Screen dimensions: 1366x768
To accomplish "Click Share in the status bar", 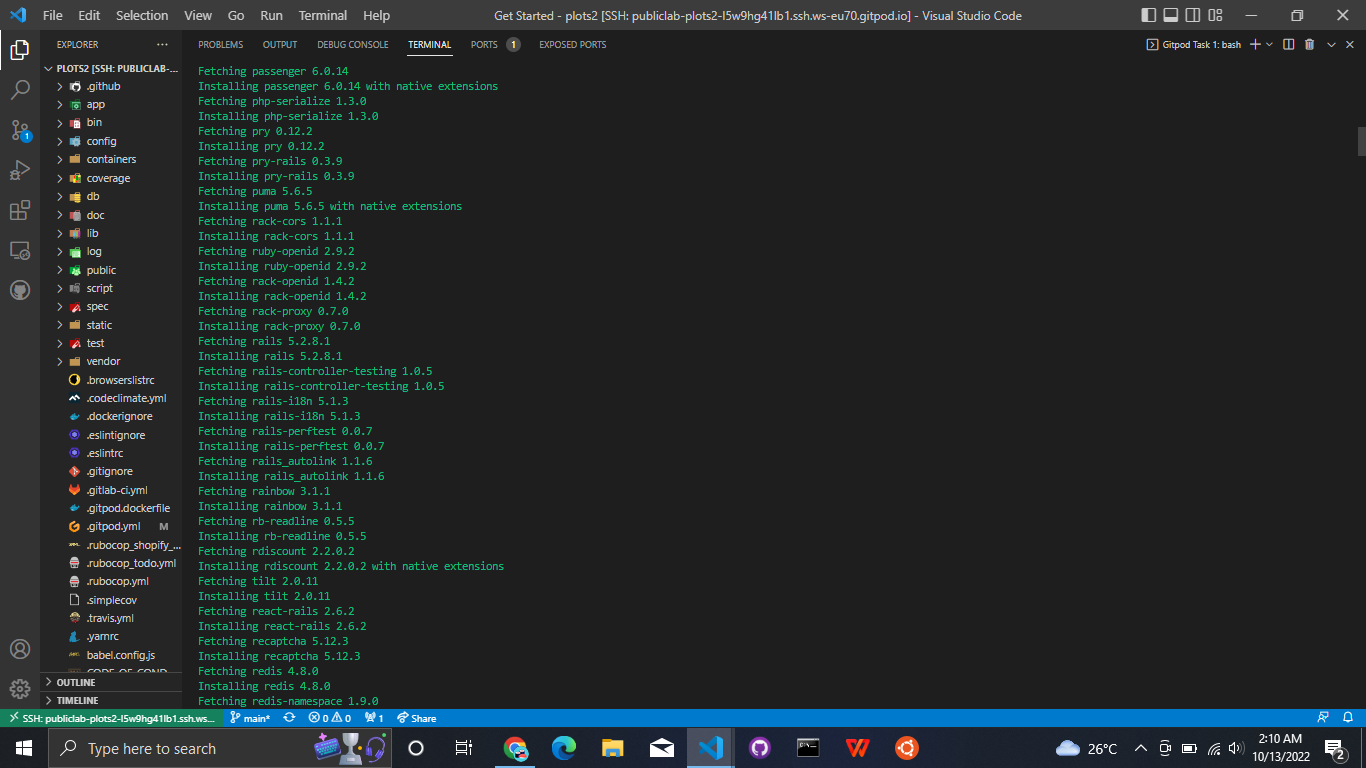I will (417, 718).
